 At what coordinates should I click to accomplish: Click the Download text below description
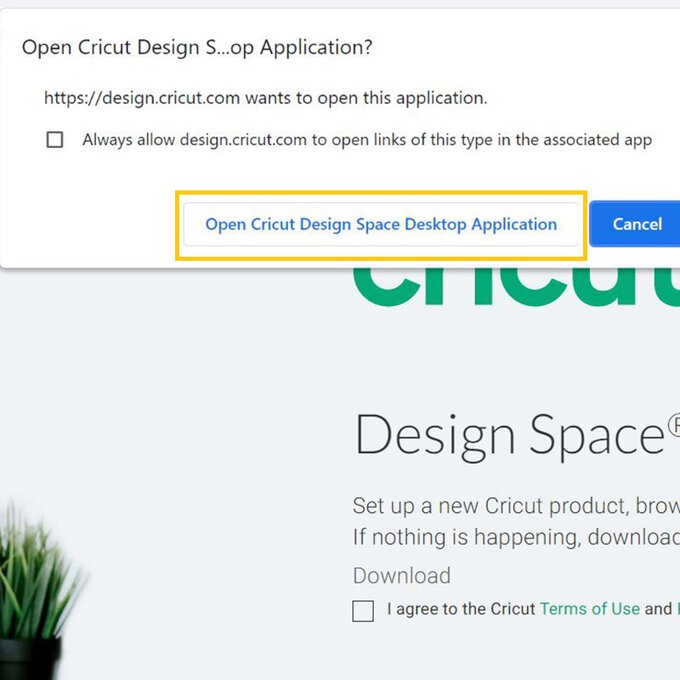(x=402, y=575)
